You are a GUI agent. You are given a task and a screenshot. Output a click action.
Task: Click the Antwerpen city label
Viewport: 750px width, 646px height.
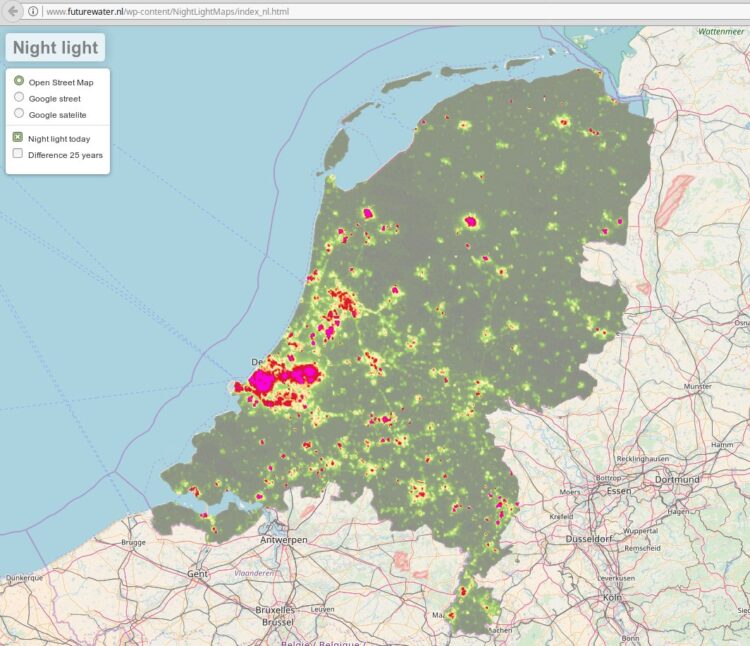click(x=284, y=540)
